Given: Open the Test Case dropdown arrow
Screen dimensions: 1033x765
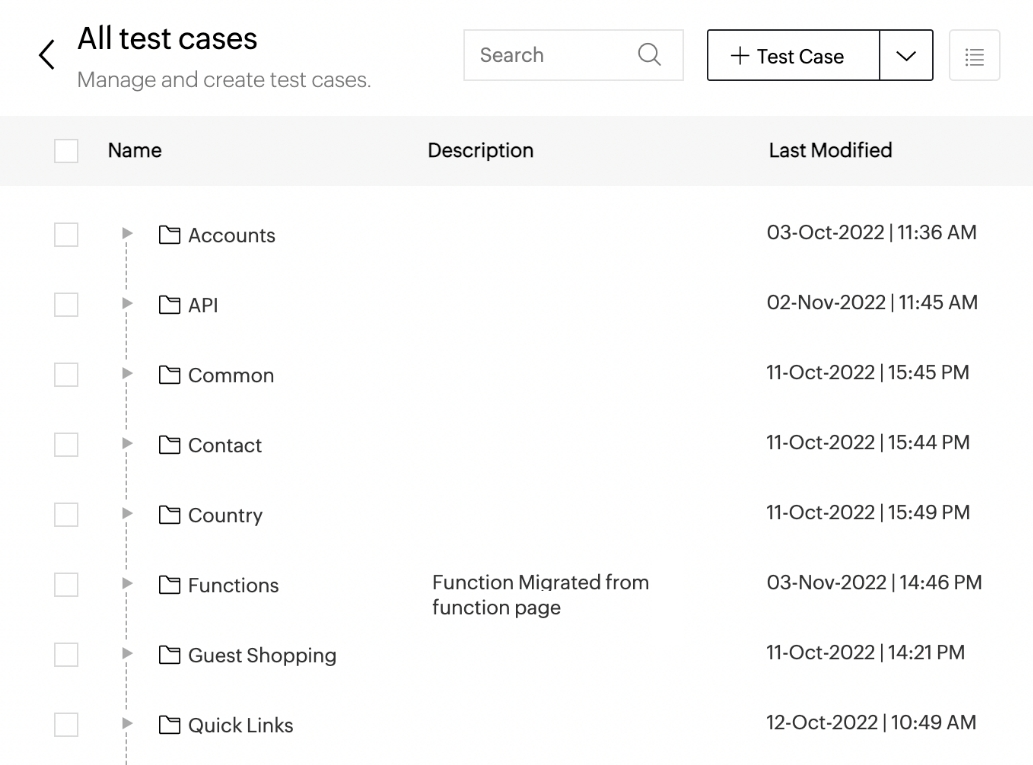Looking at the screenshot, I should point(906,57).
